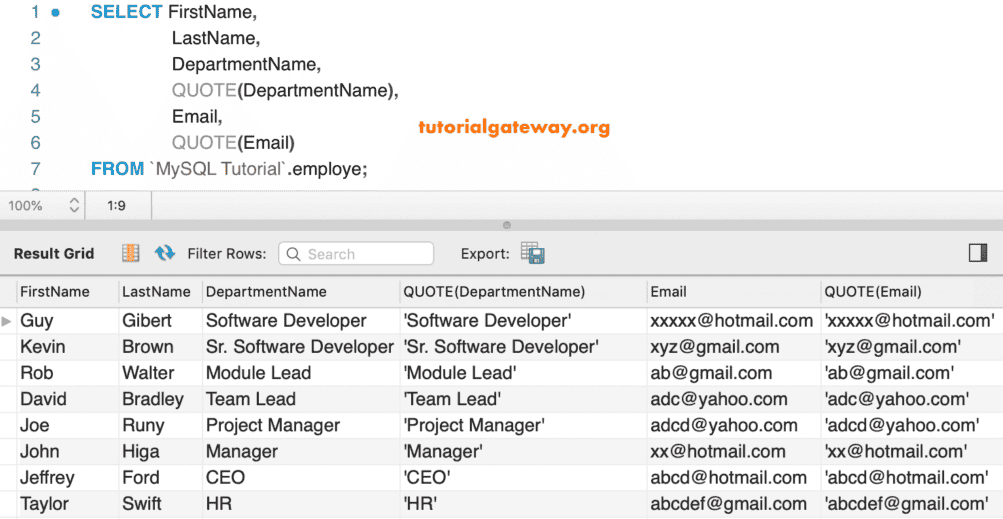Viewport: 1003px width, 519px height.
Task: Sort by the LastName column header
Action: [156, 292]
